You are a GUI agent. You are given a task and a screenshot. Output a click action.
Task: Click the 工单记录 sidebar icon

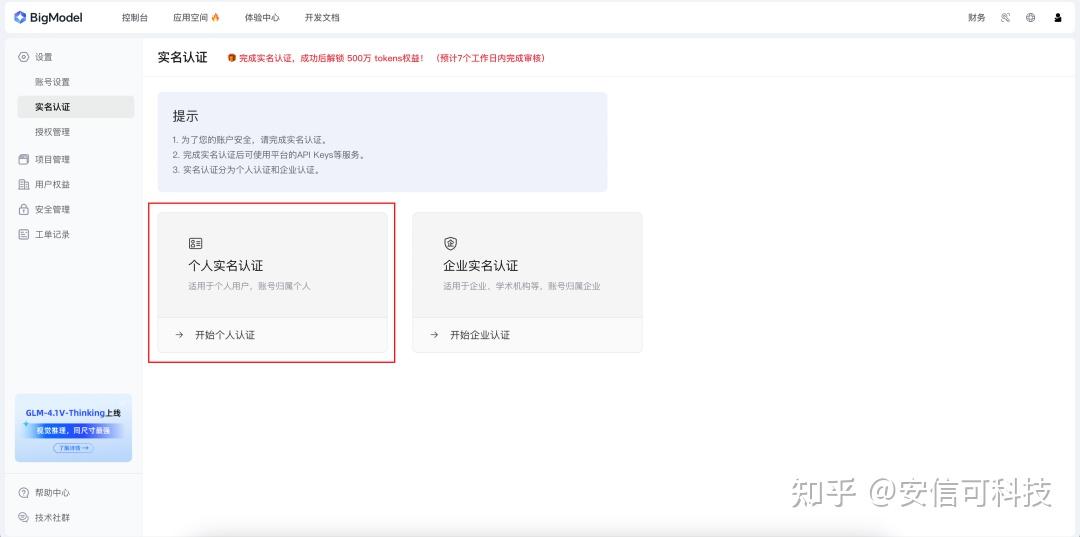(24, 234)
